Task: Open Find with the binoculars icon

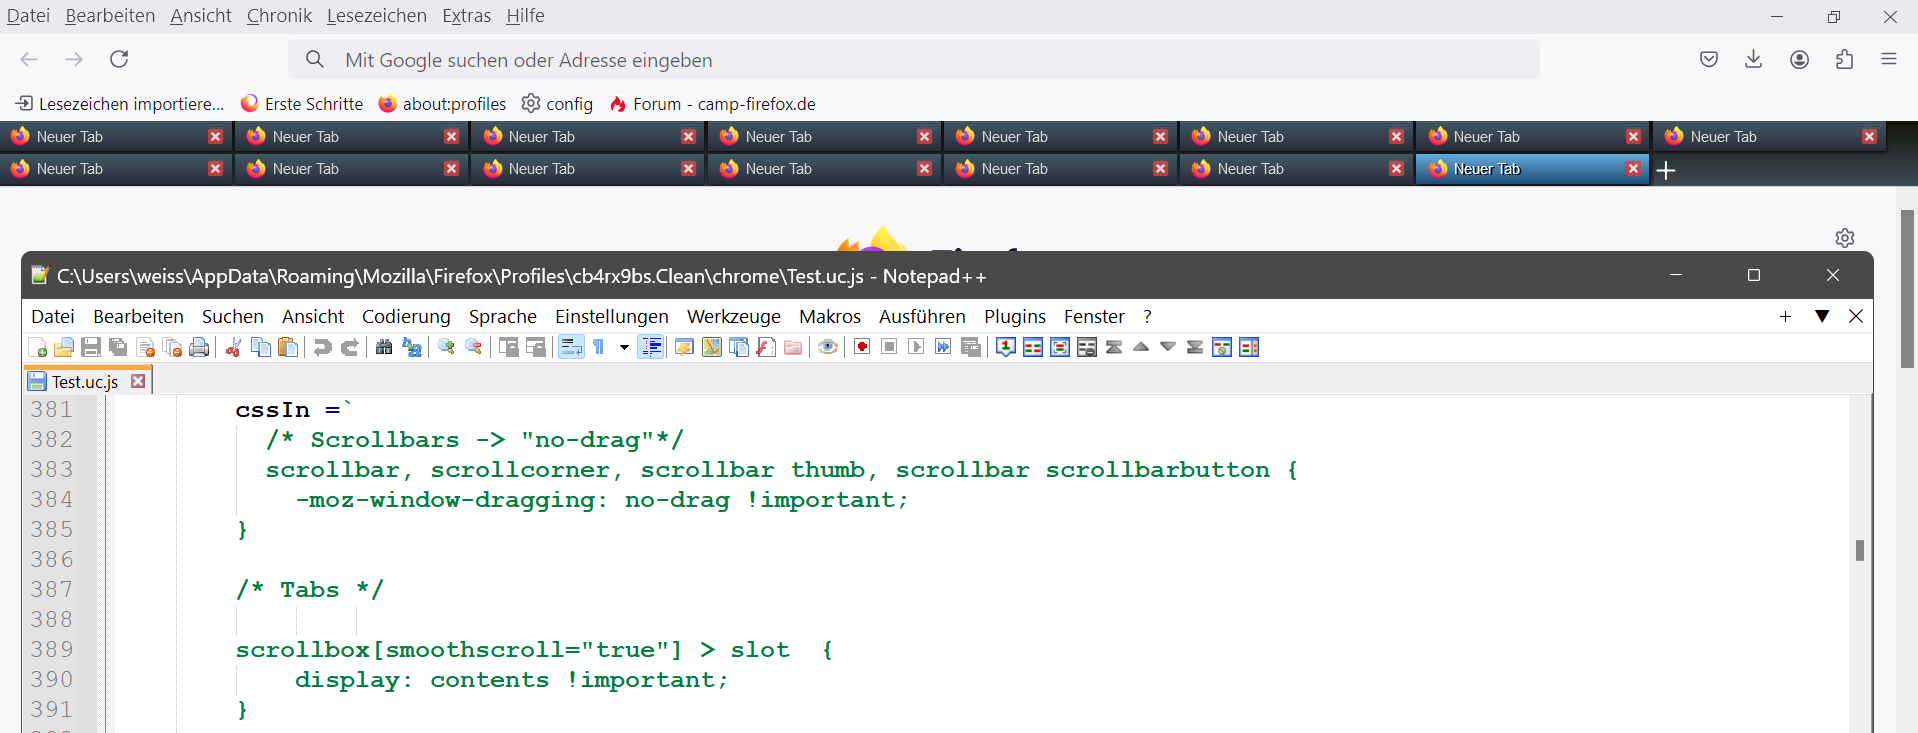Action: click(384, 347)
